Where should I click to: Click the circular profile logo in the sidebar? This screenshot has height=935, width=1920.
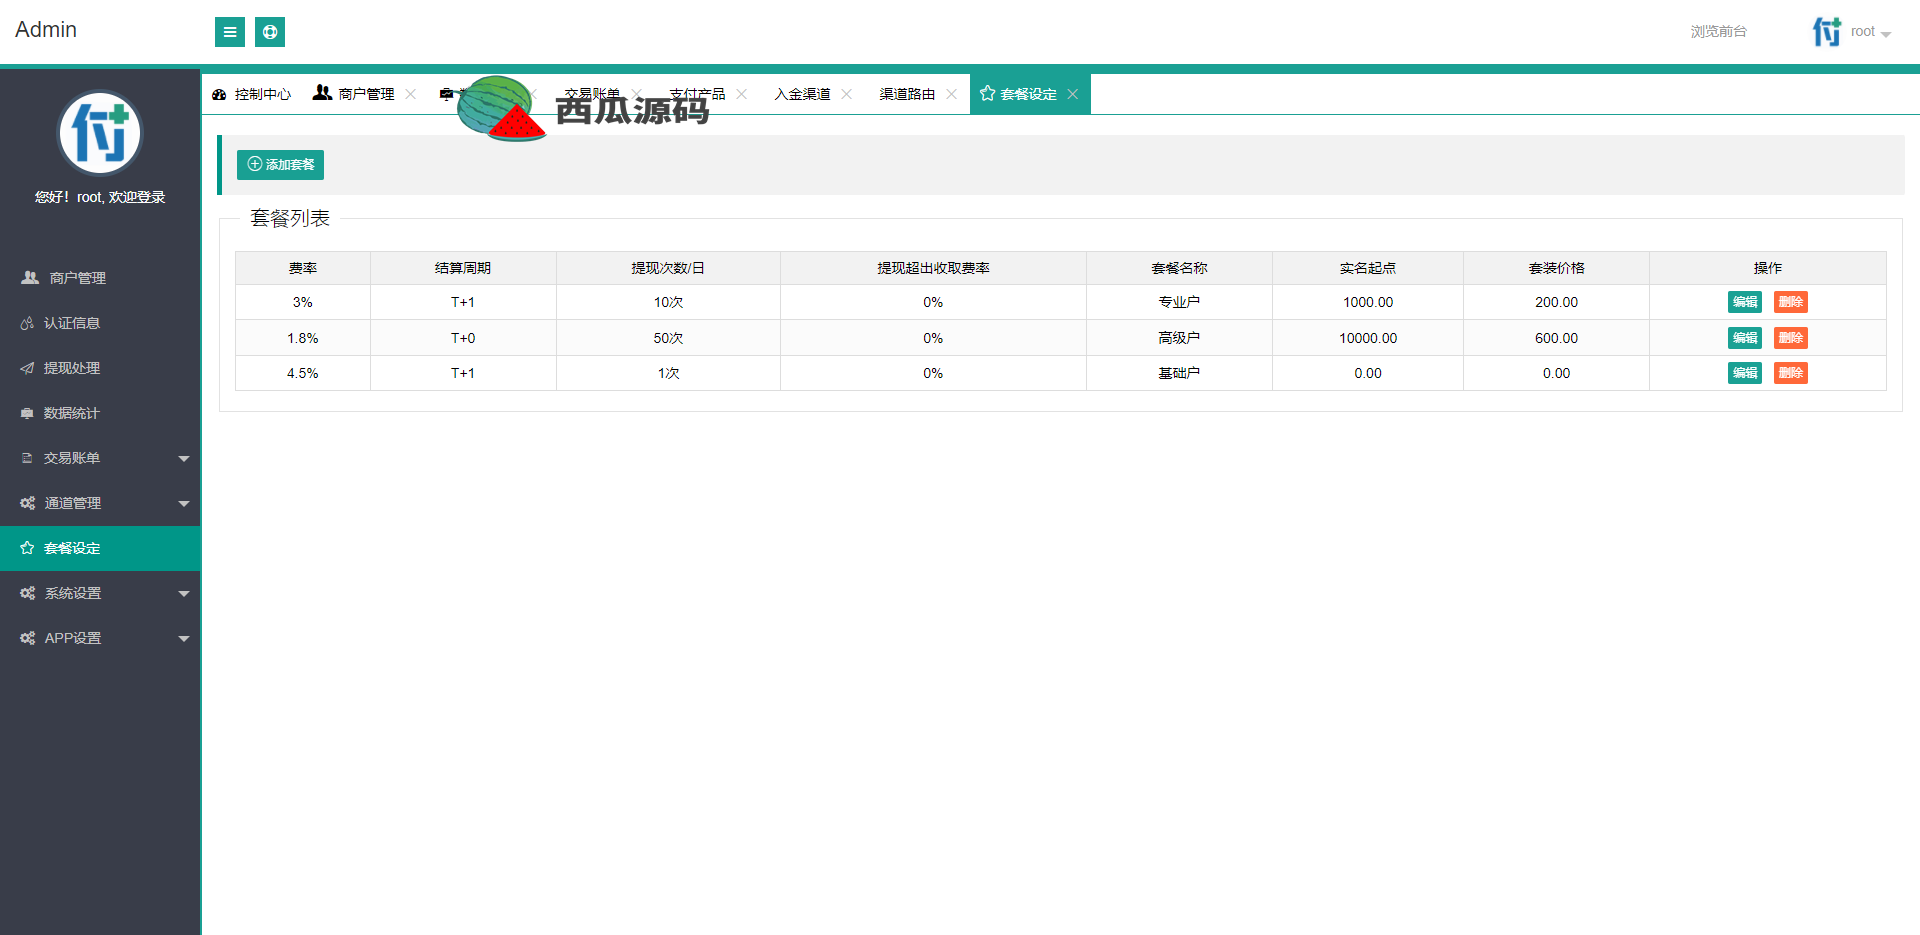100,133
